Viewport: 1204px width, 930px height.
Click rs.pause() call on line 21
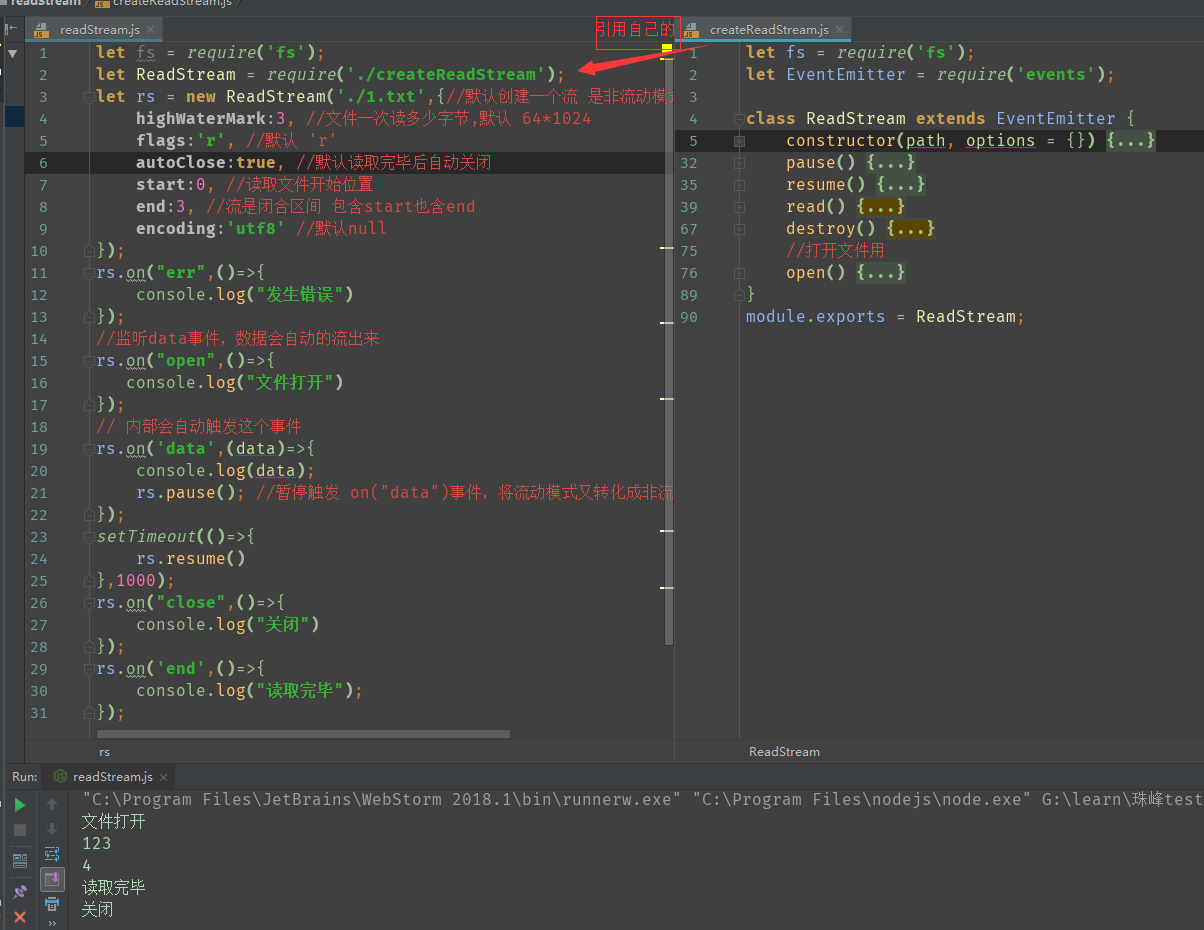(x=191, y=493)
